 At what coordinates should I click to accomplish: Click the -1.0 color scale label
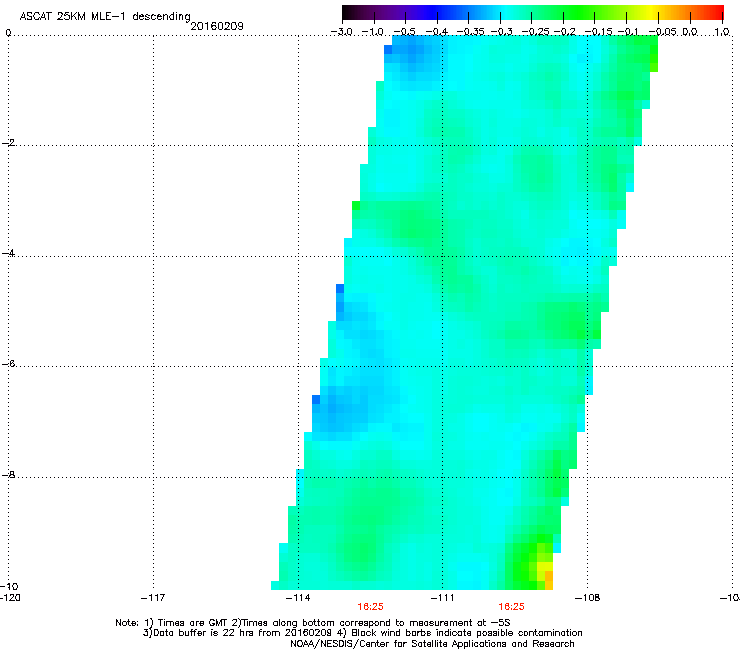(x=373, y=32)
